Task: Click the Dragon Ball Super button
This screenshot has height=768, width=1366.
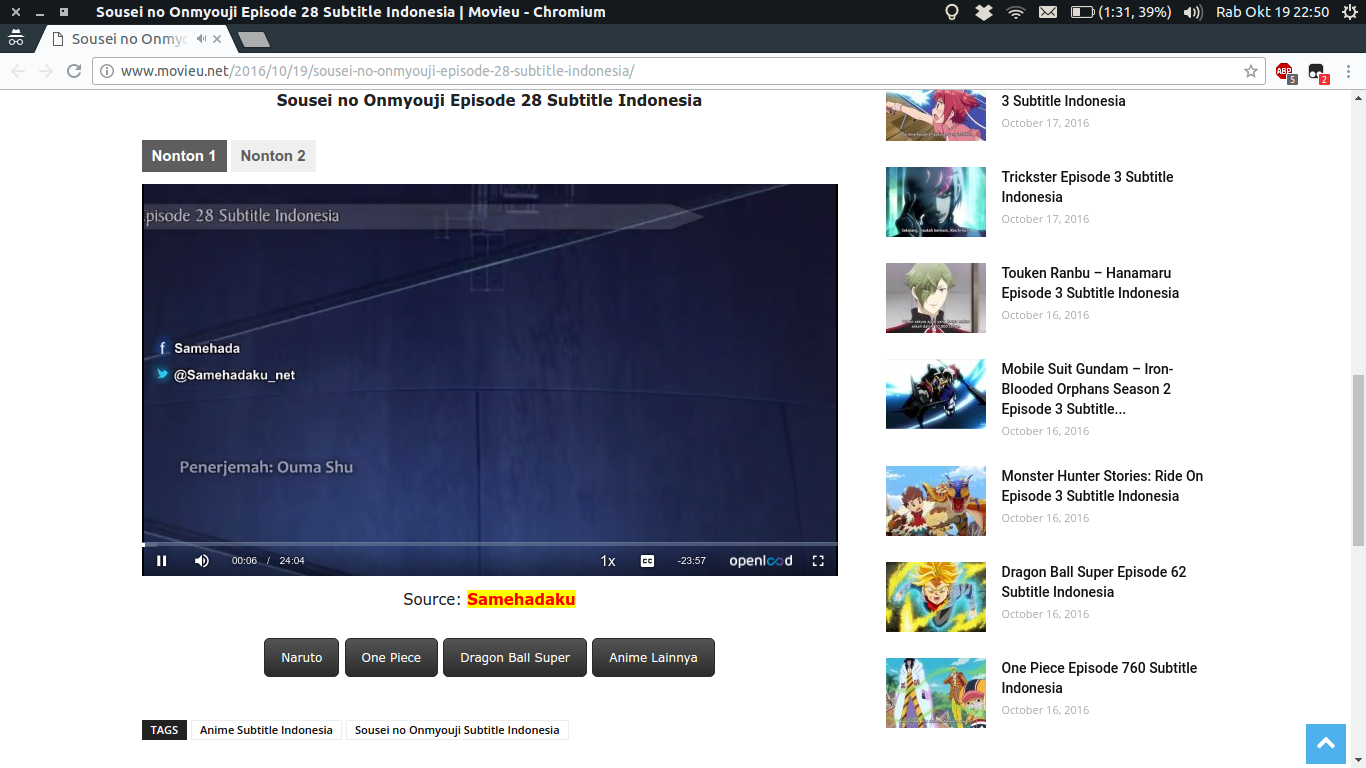Action: point(515,658)
